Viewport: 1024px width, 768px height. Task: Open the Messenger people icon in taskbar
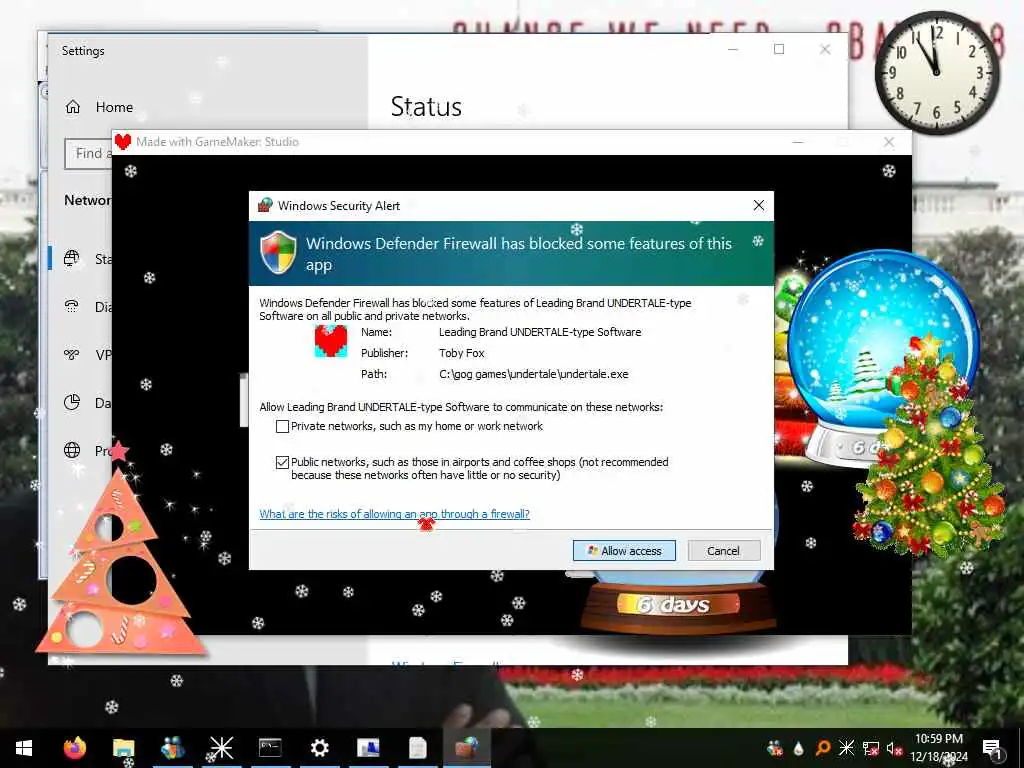click(x=172, y=748)
